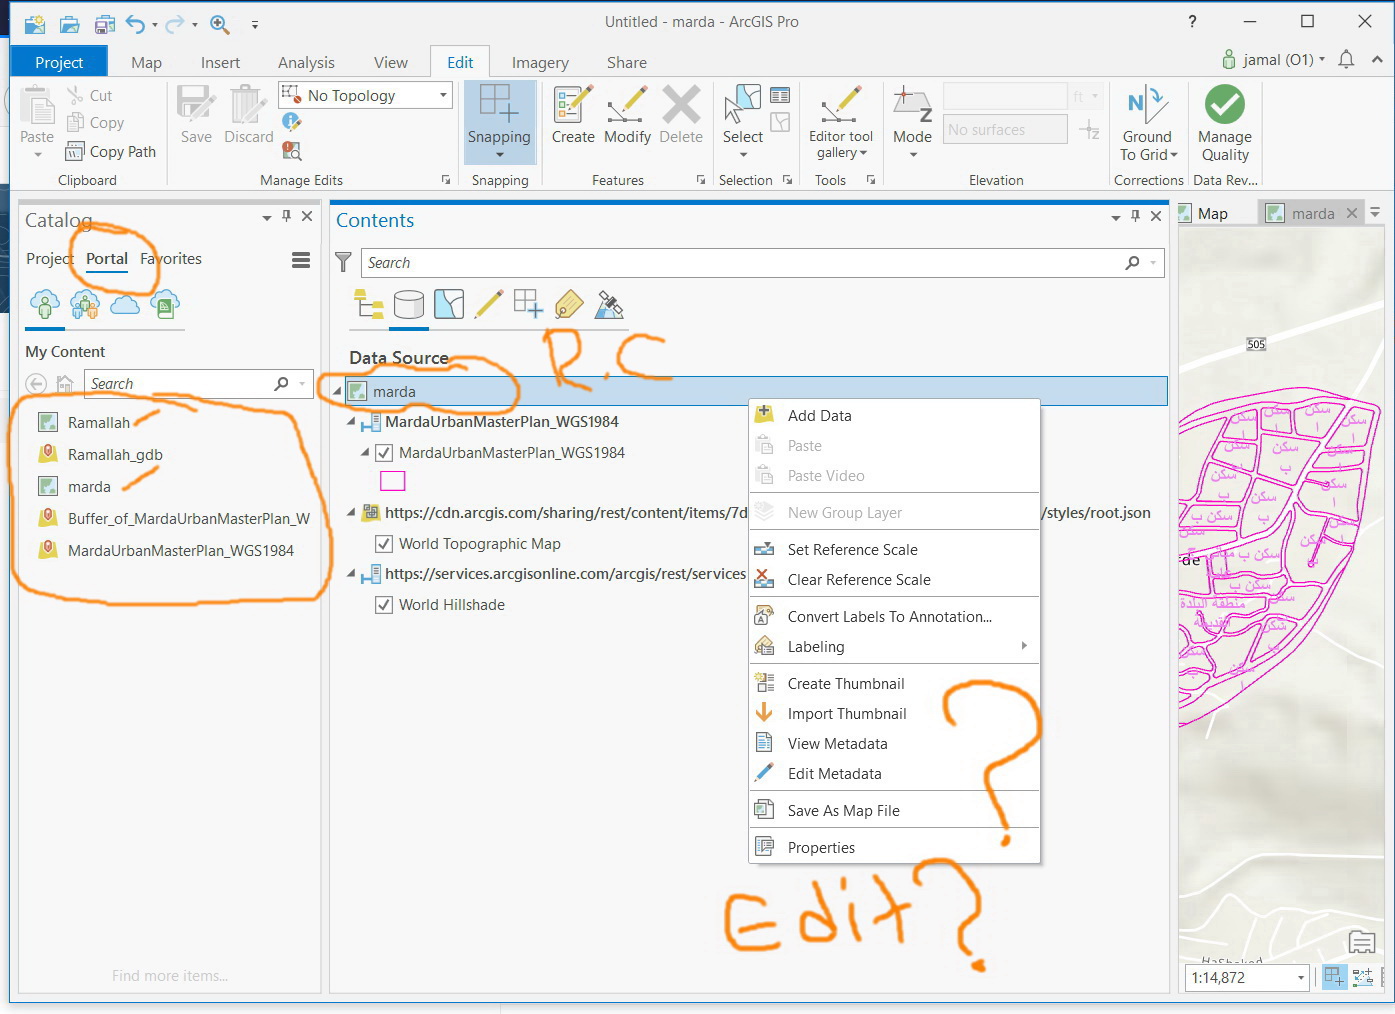Show My Groups portal icon
The width and height of the screenshot is (1395, 1014).
[x=85, y=304]
